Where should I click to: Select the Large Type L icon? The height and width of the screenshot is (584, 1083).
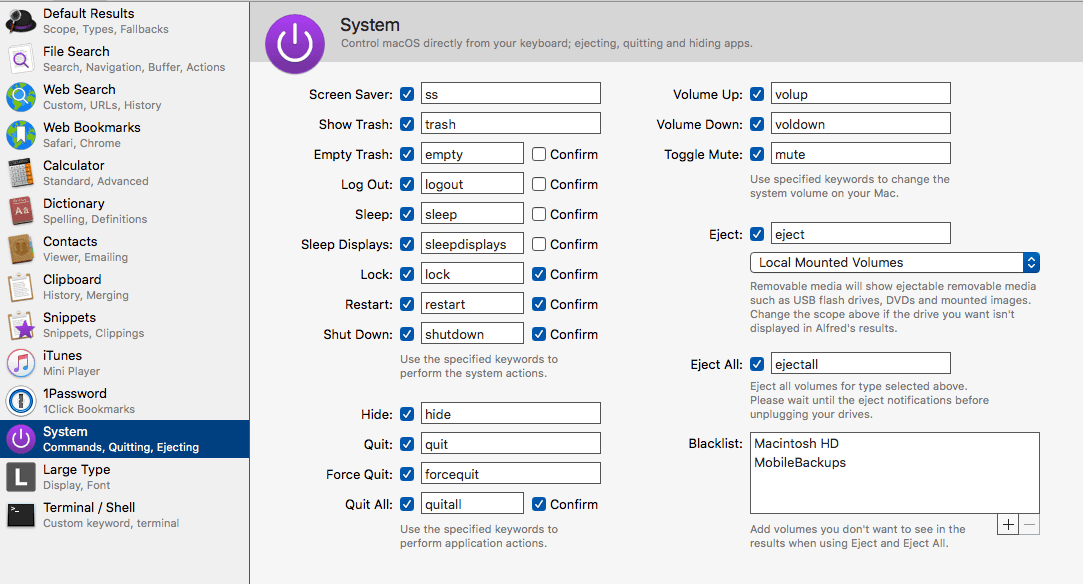tap(21, 476)
